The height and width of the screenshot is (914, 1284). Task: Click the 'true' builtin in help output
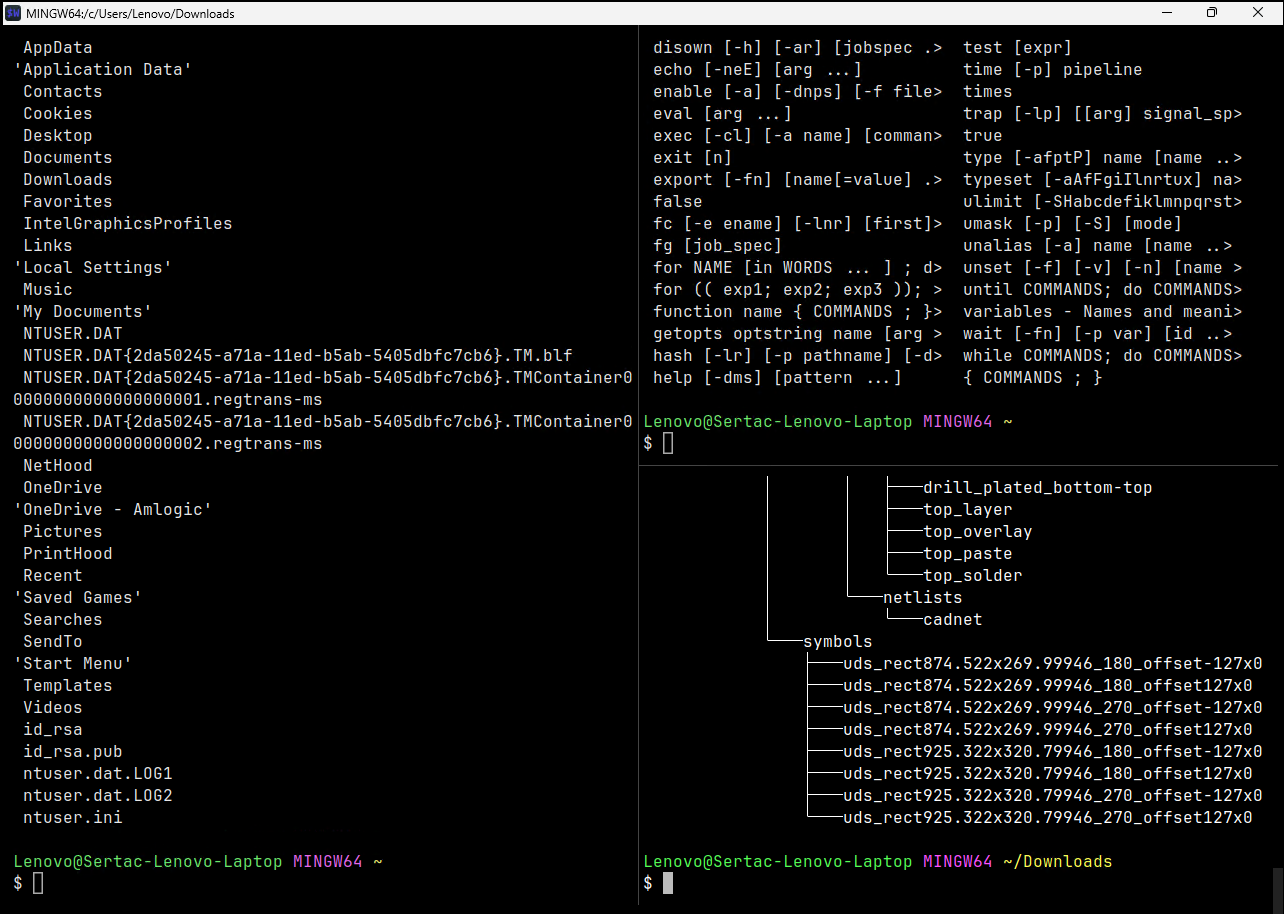(983, 136)
